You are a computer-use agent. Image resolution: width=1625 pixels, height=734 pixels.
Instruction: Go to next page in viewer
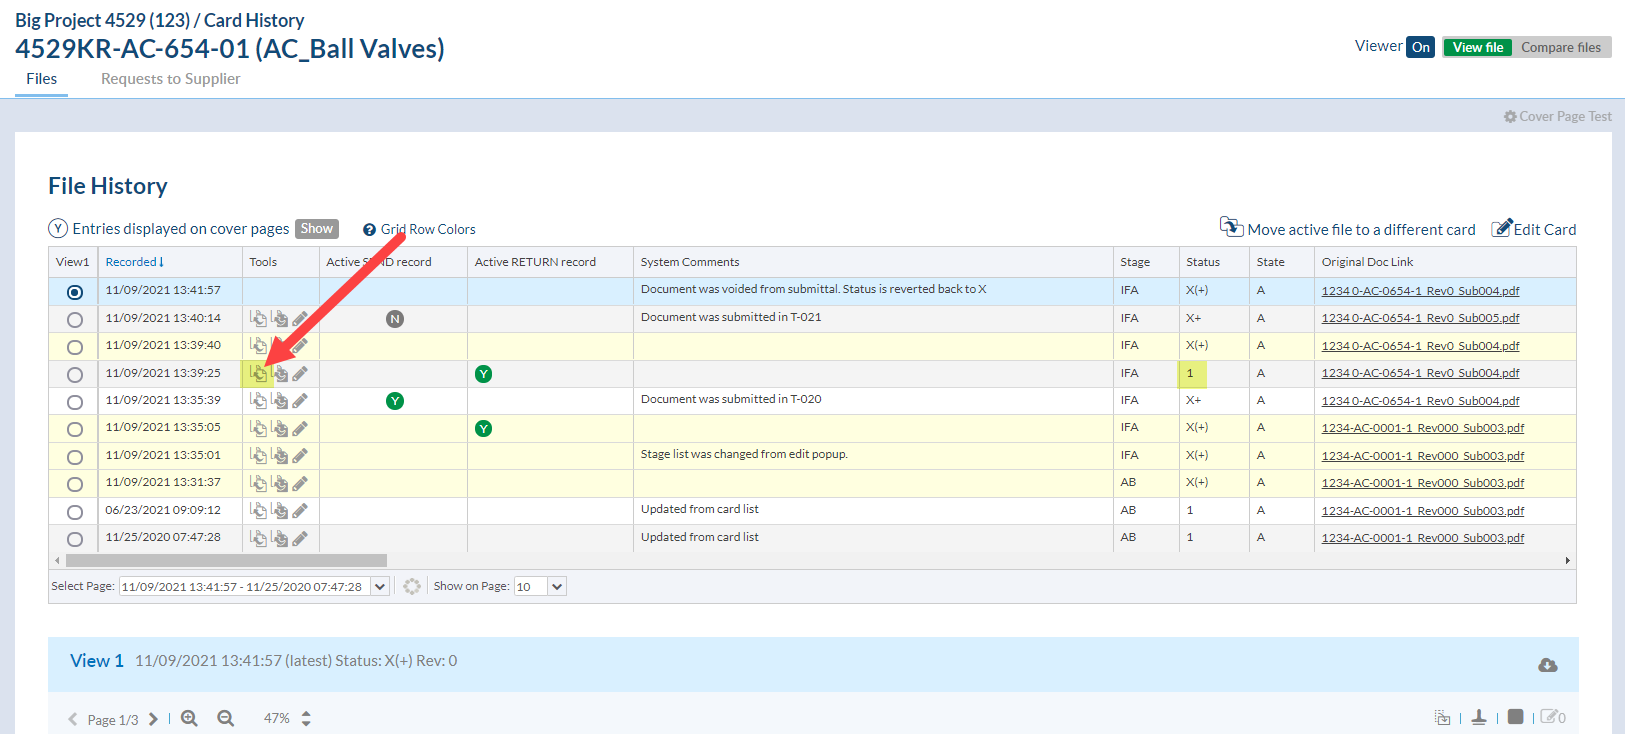153,719
